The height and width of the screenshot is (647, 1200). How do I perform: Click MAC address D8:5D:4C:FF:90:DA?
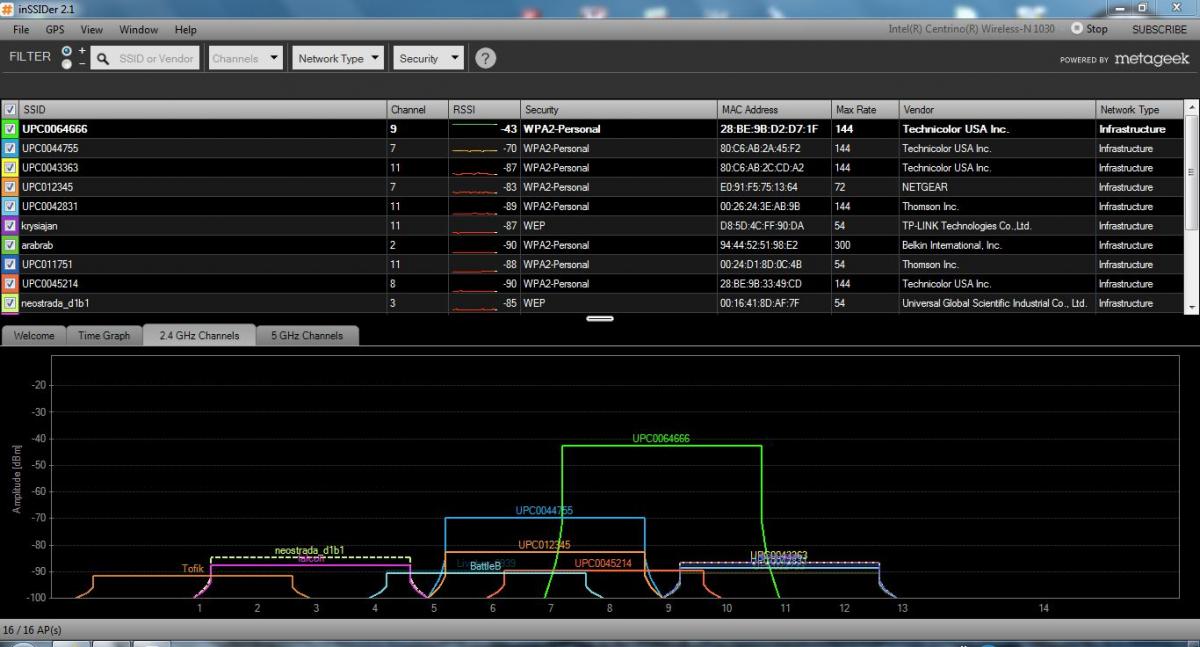coord(761,226)
